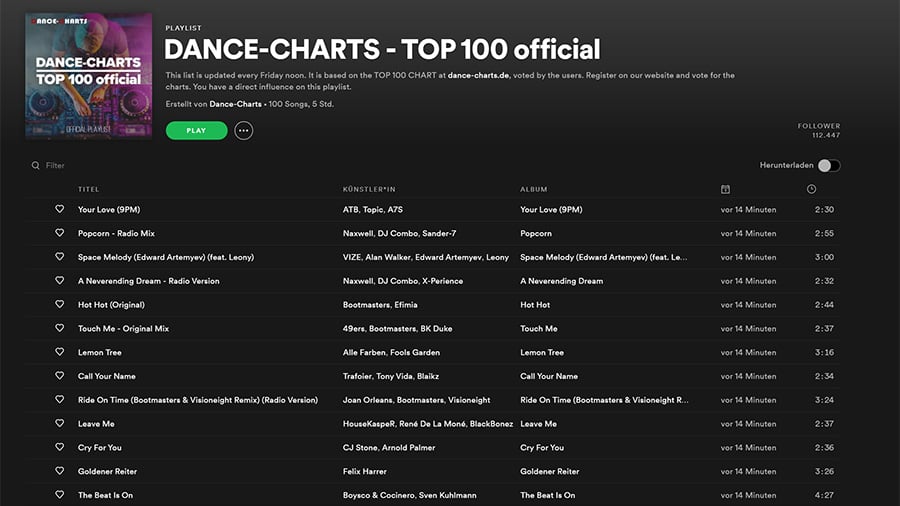Like the Ride On Time remix track
Image resolution: width=900 pixels, height=506 pixels.
60,400
